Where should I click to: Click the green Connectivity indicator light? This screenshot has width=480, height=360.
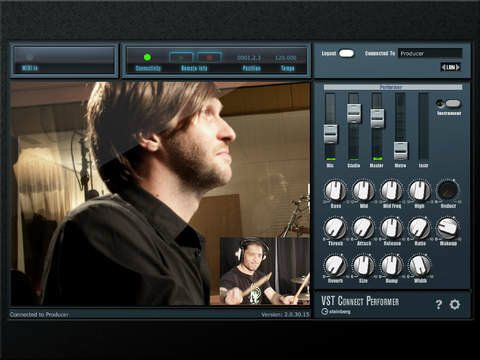click(147, 57)
